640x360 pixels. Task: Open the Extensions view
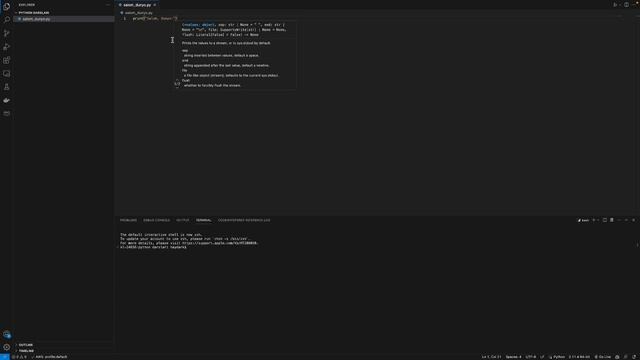click(7, 60)
